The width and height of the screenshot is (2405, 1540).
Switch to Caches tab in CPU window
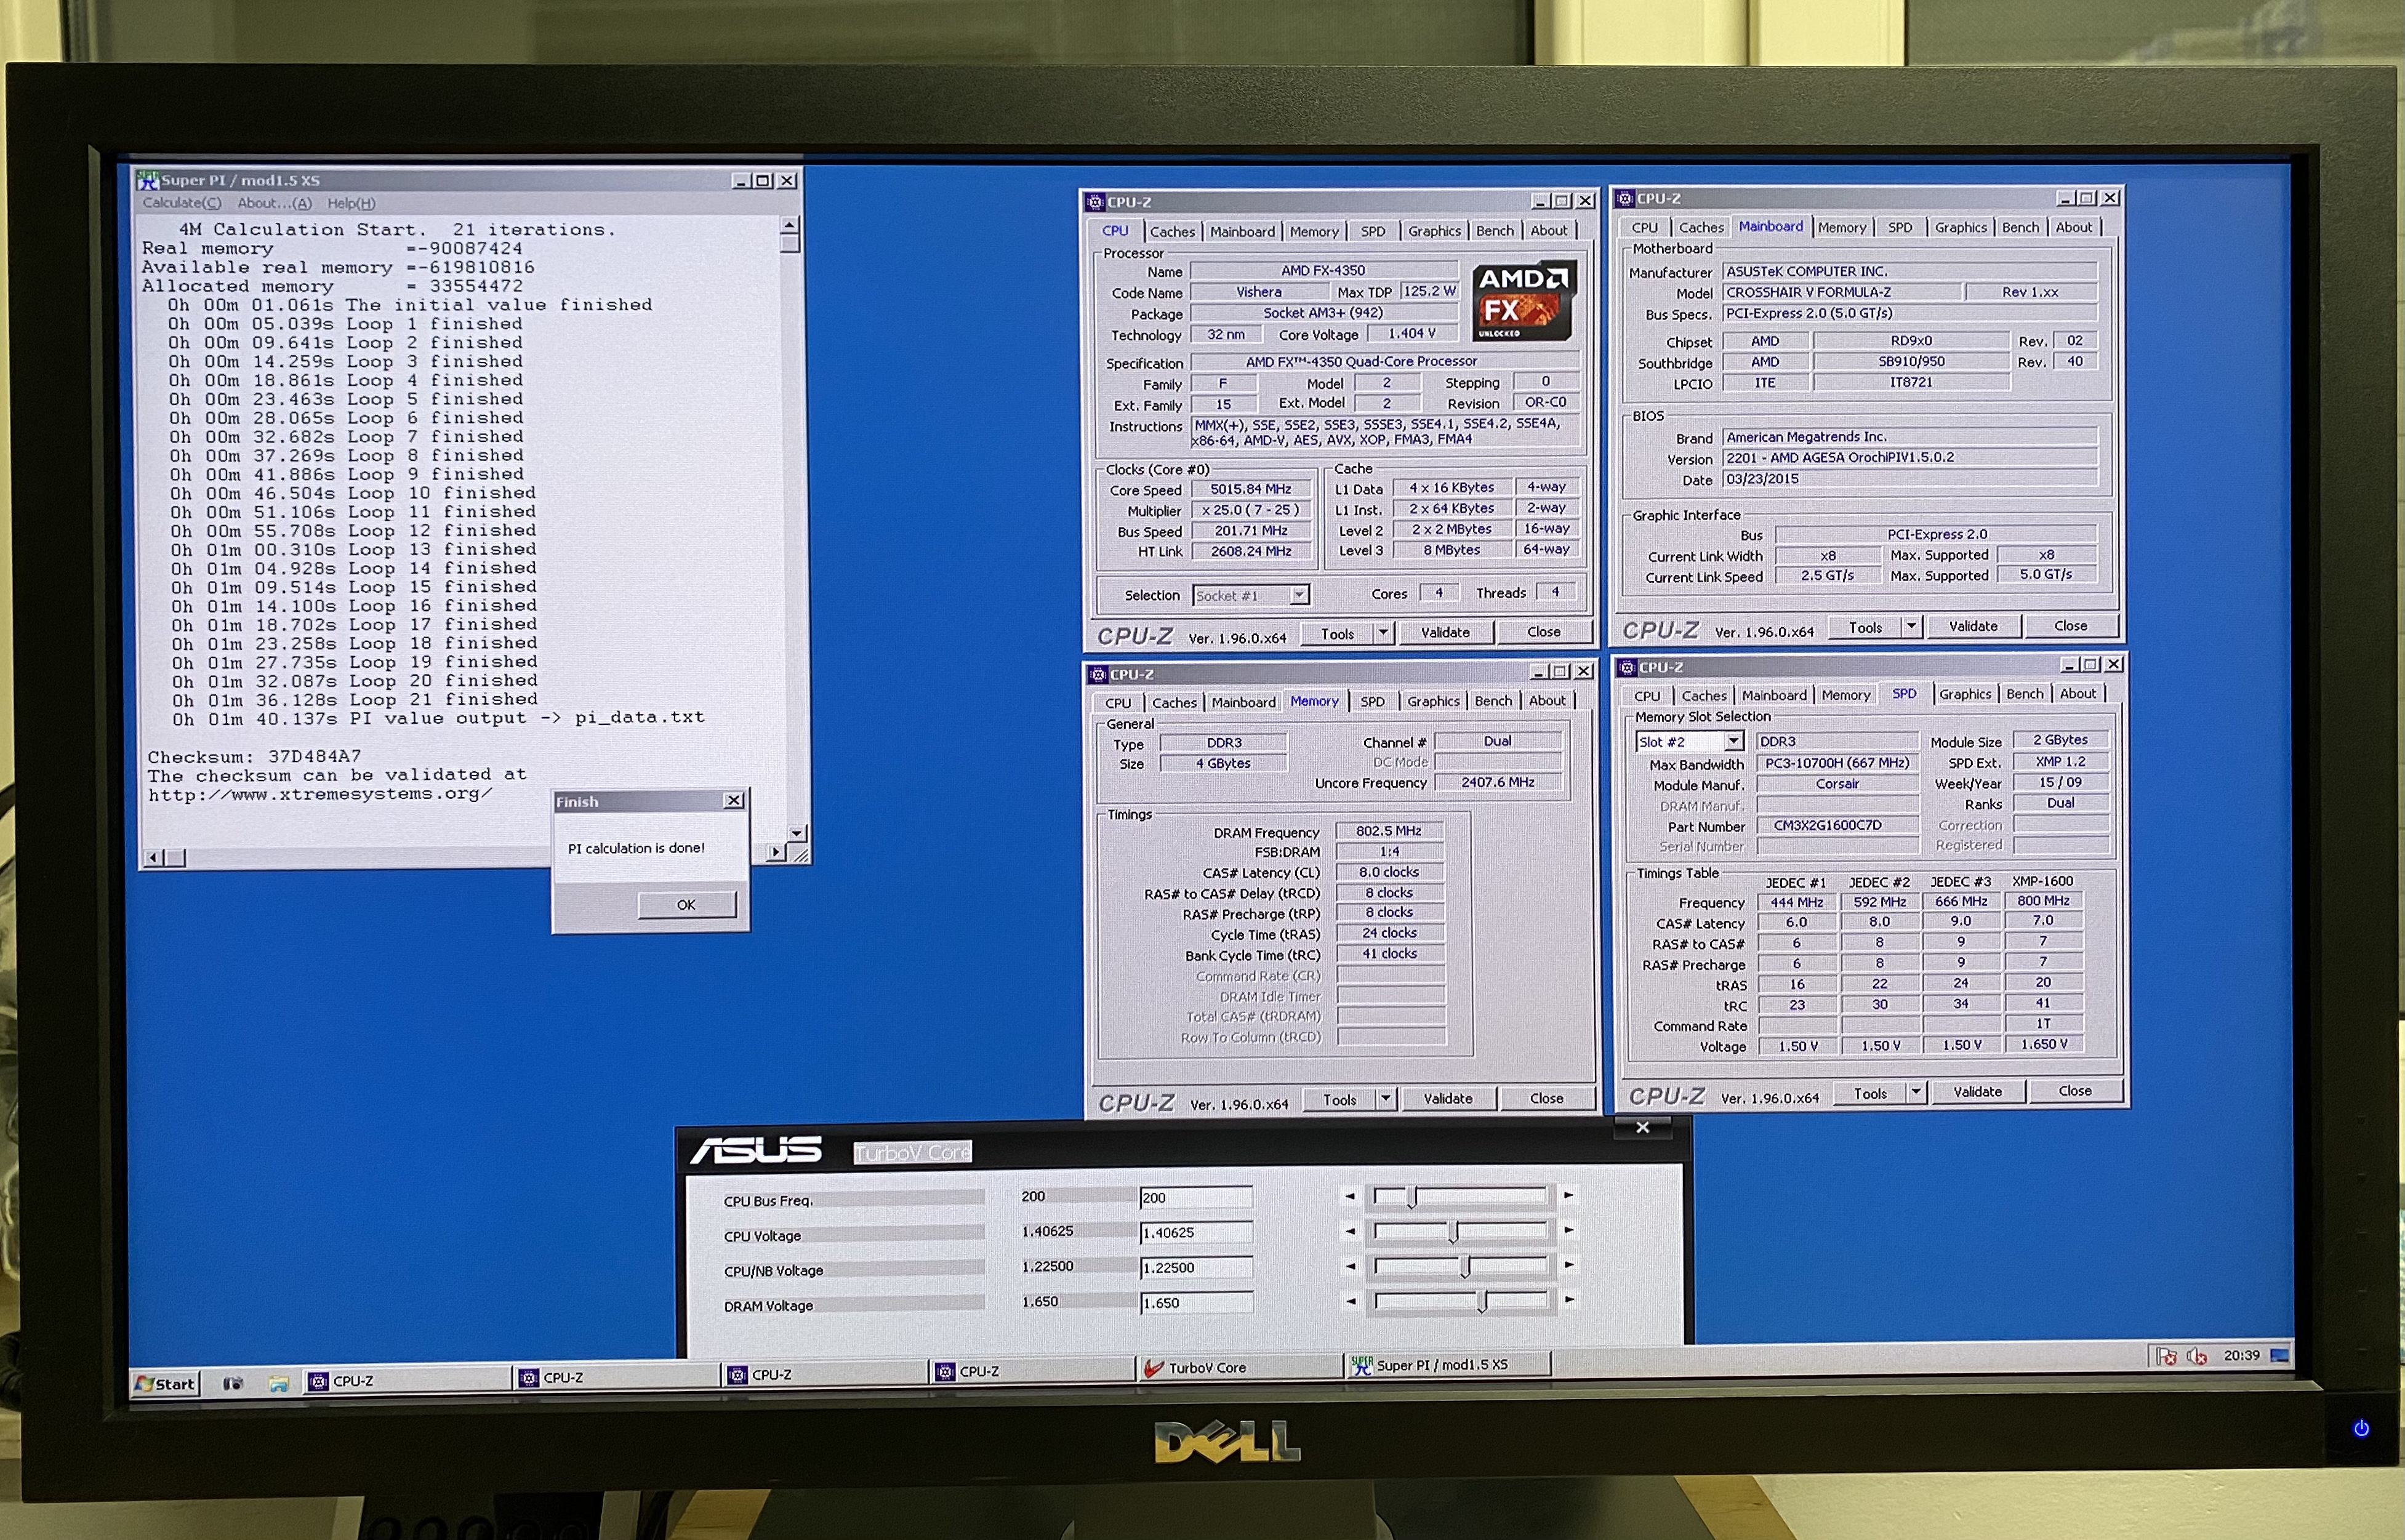[x=1172, y=231]
